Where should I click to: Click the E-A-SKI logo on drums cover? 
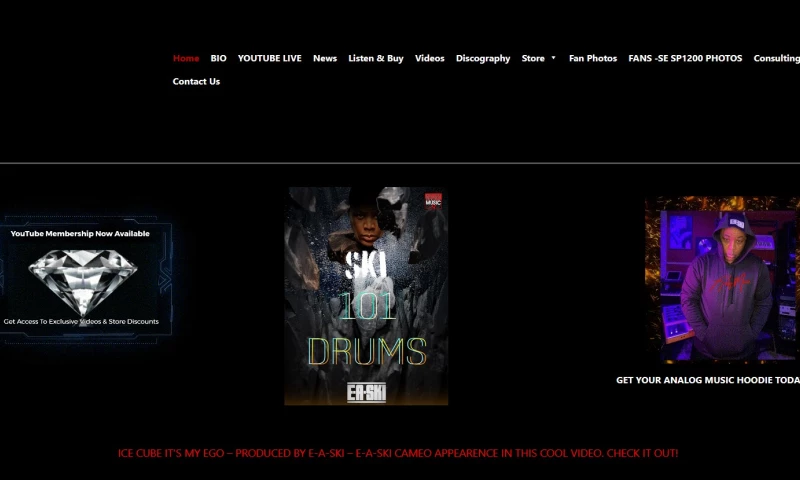pos(366,392)
